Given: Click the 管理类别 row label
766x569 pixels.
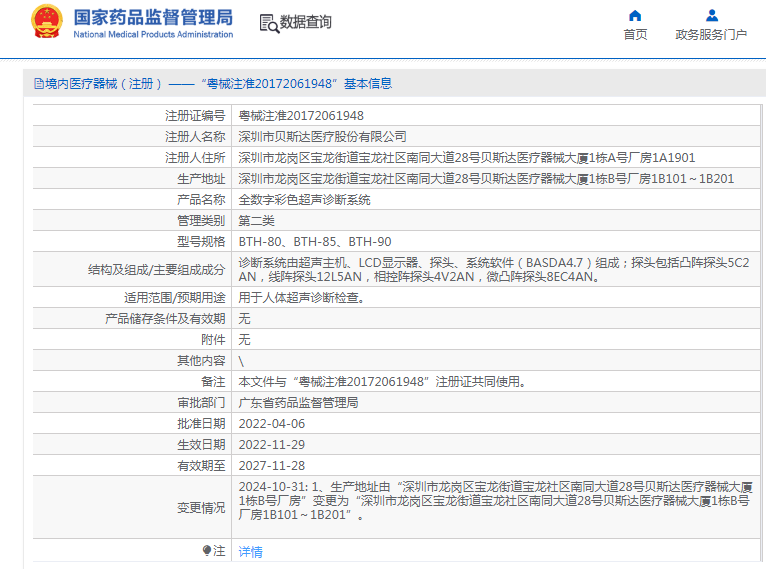Looking at the screenshot, I should point(201,221).
